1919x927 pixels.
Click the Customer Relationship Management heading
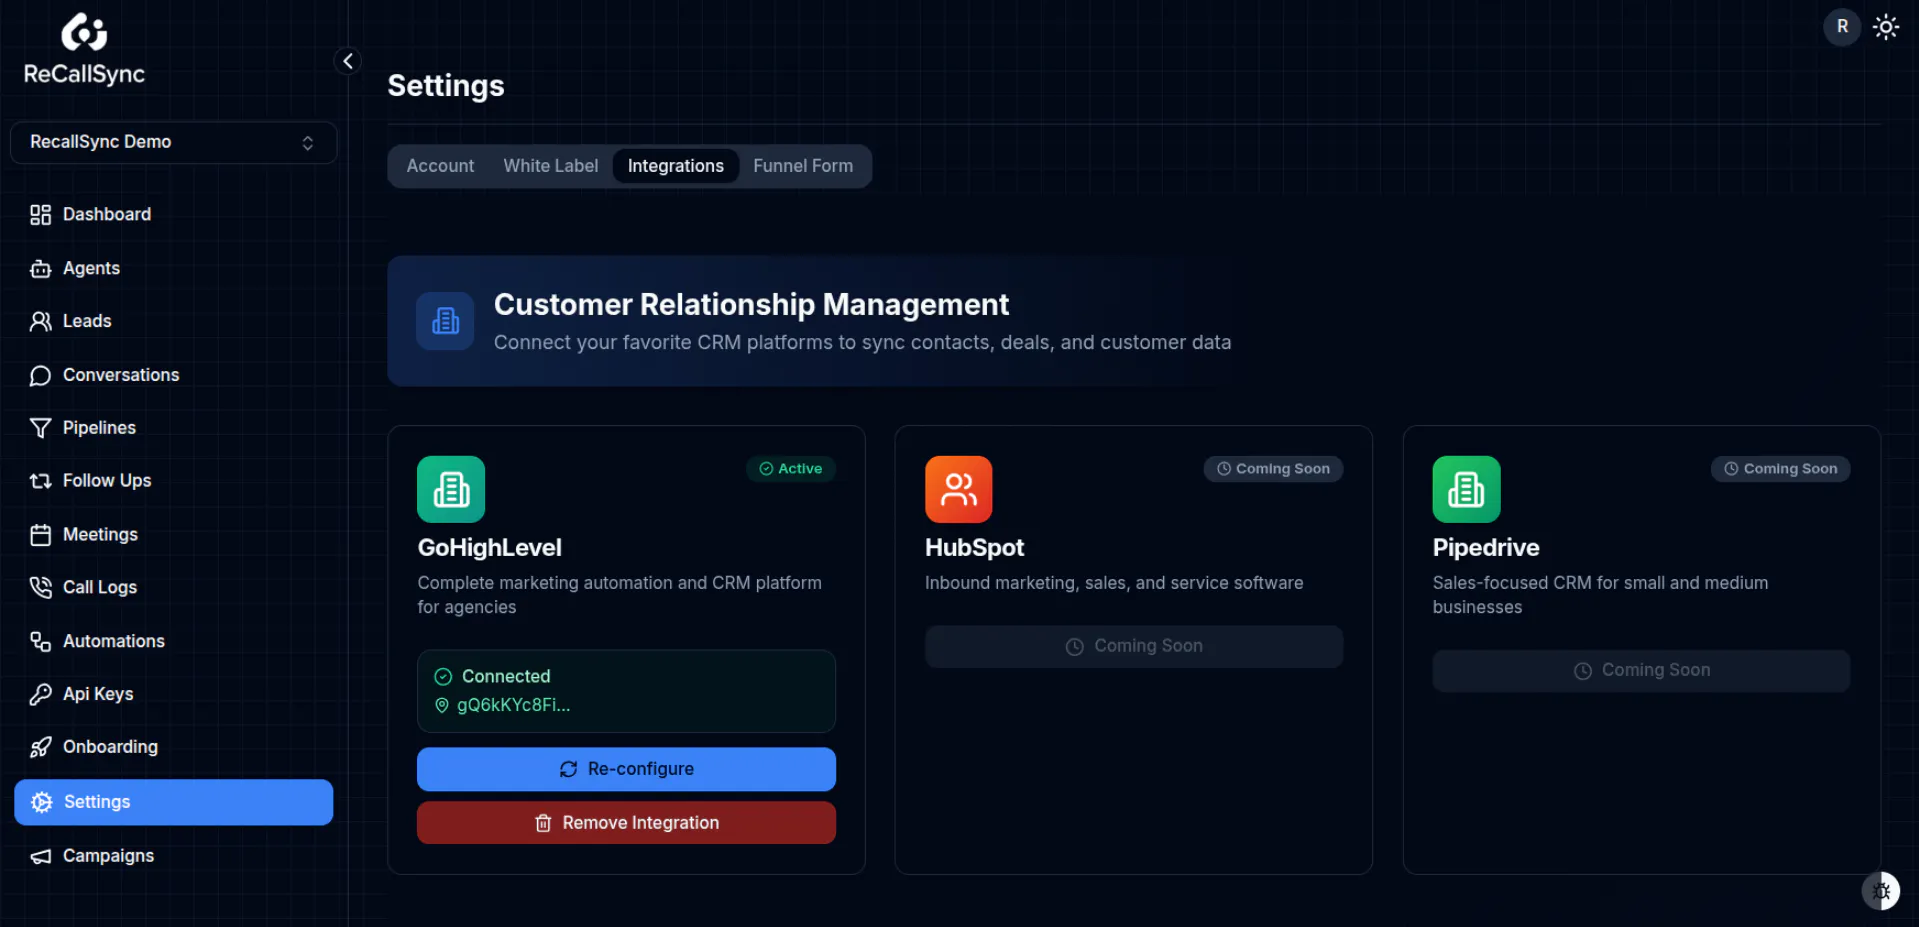(751, 304)
